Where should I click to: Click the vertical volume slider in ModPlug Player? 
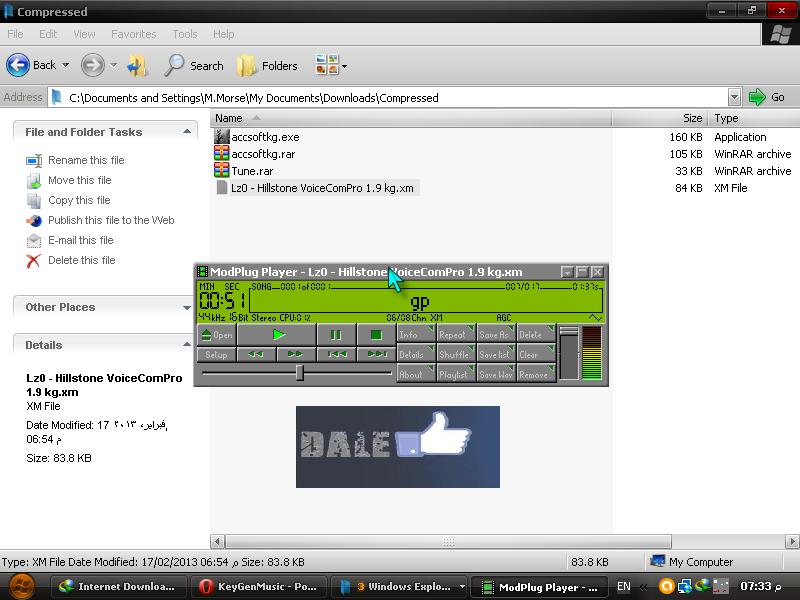[569, 353]
